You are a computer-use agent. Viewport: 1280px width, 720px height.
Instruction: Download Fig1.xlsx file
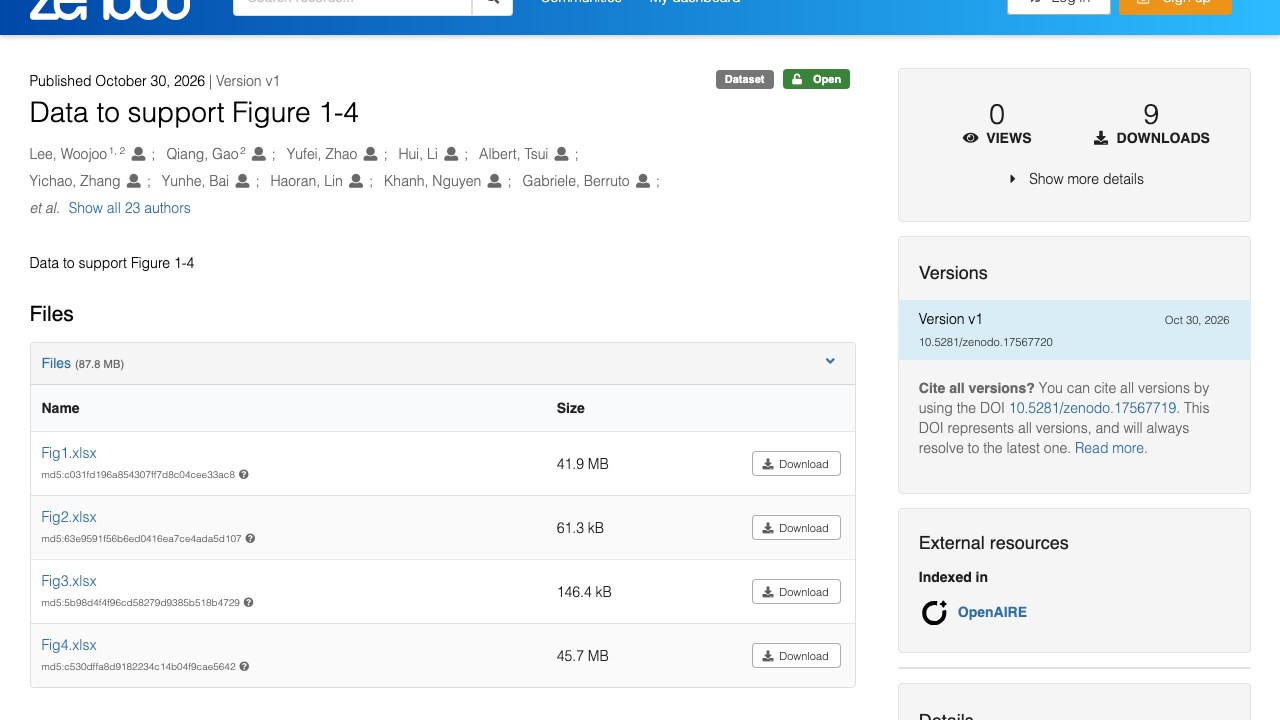click(796, 464)
